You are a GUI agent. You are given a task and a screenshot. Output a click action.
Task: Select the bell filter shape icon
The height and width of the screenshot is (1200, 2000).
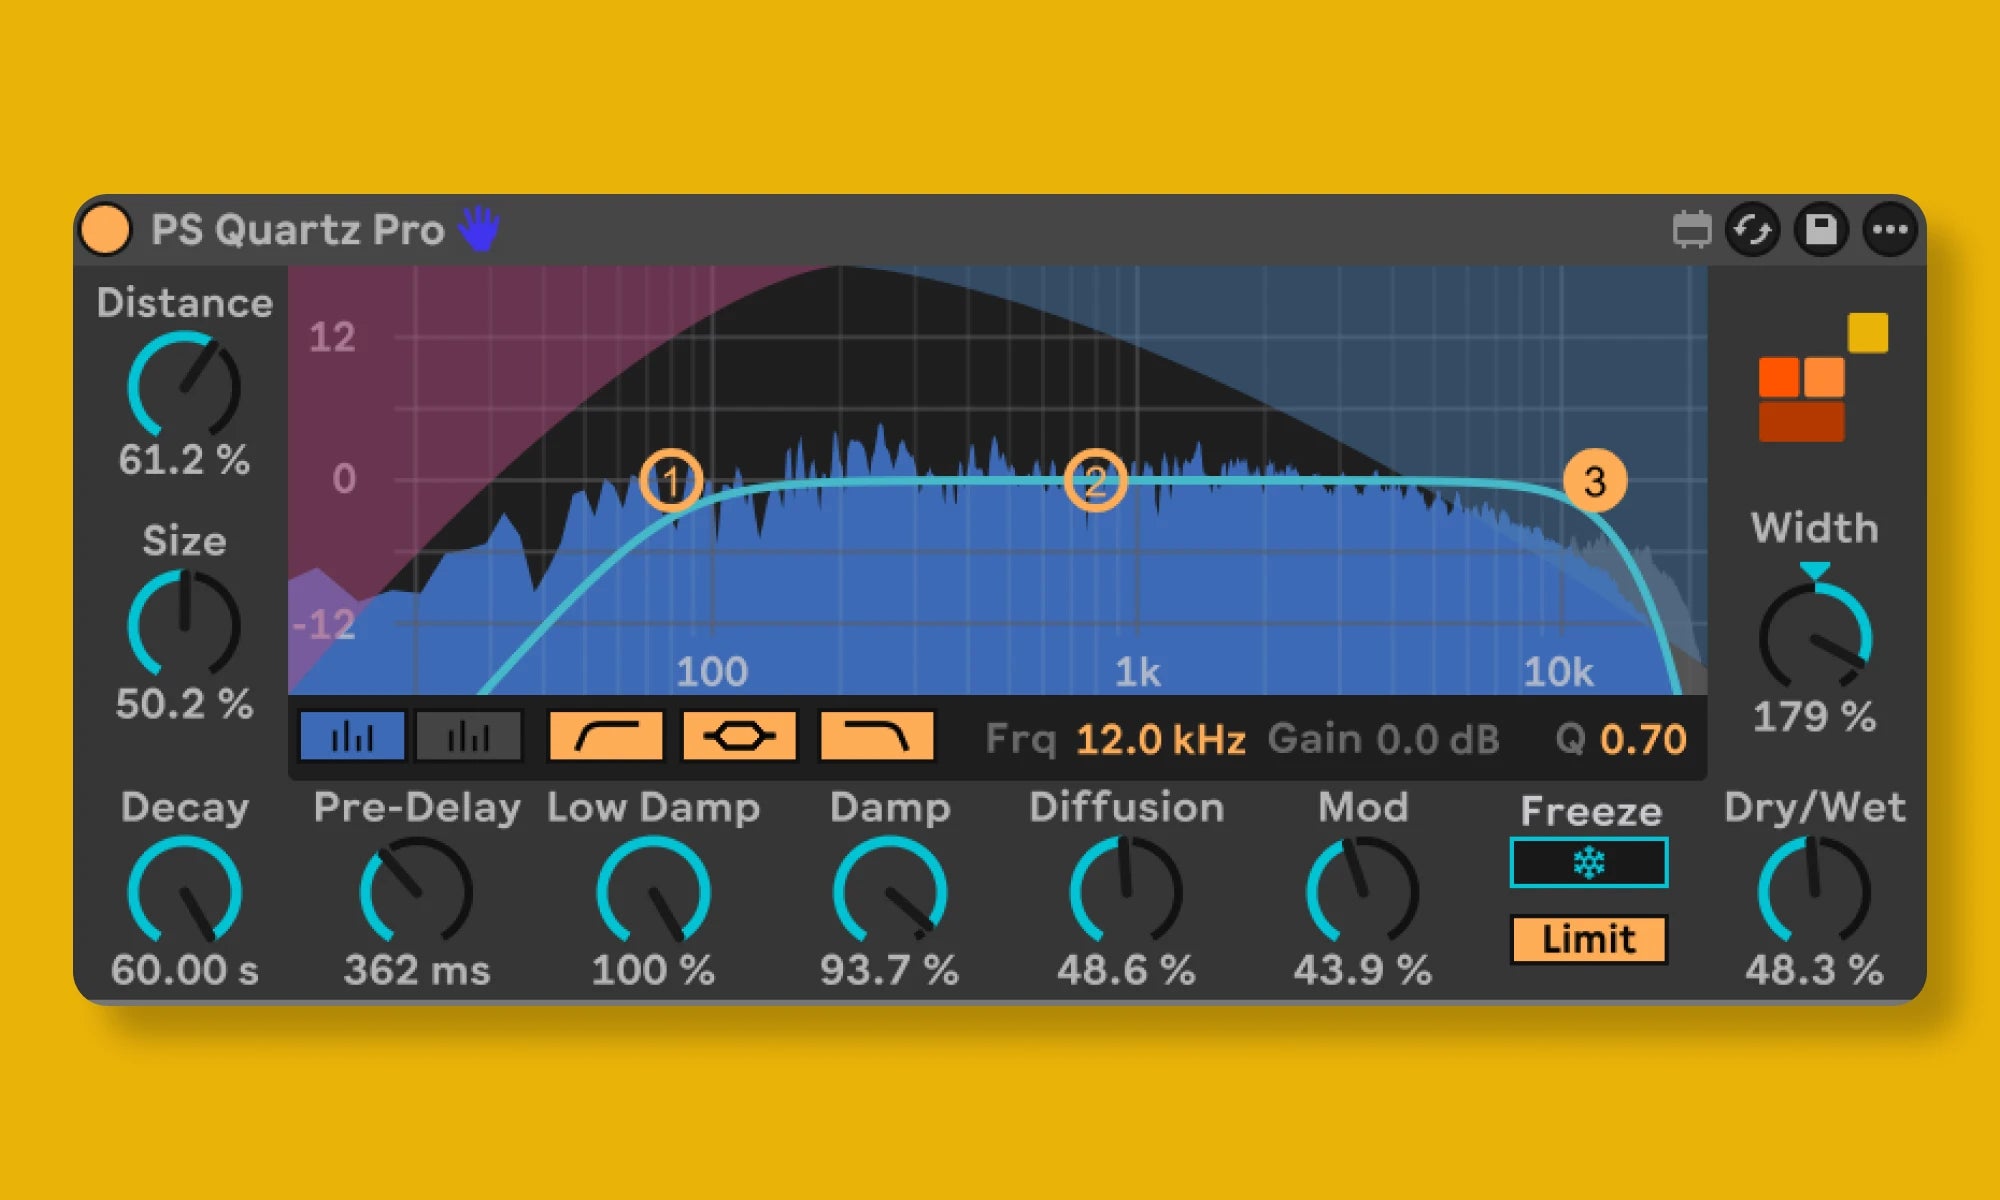[739, 737]
